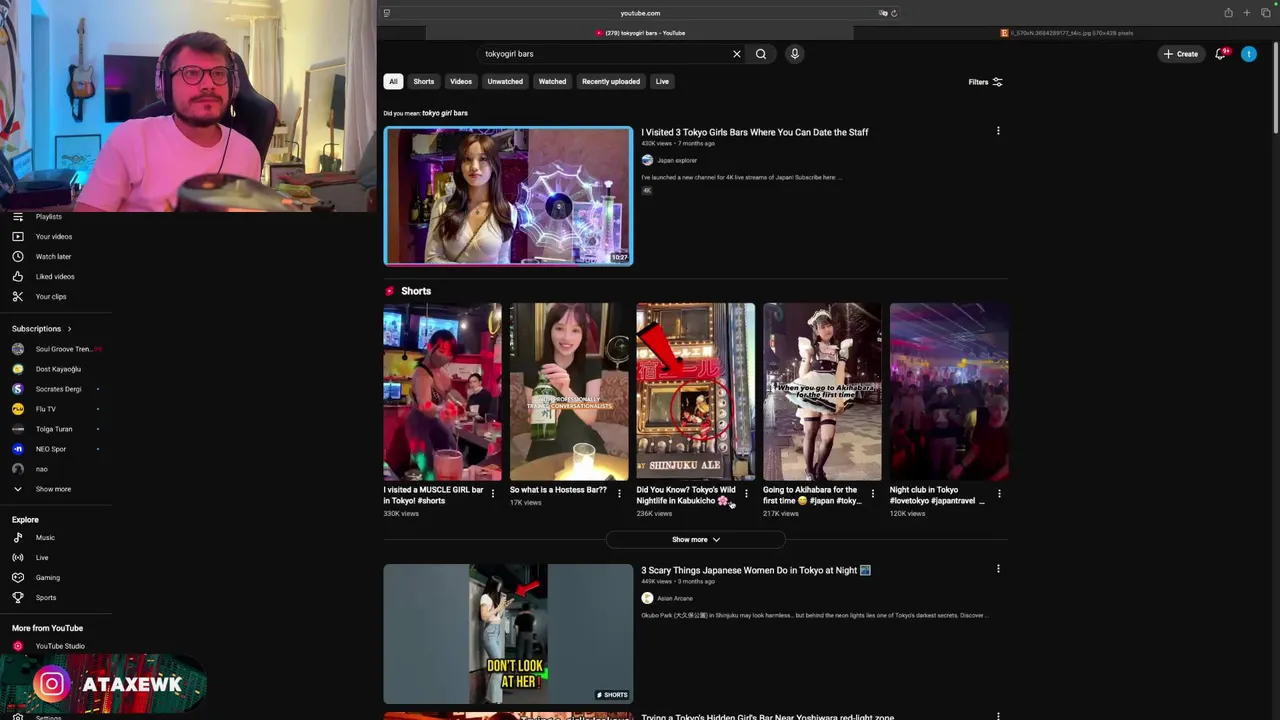Click the Your clips scissors icon
Viewport: 1280px width, 720px height.
click(x=18, y=297)
